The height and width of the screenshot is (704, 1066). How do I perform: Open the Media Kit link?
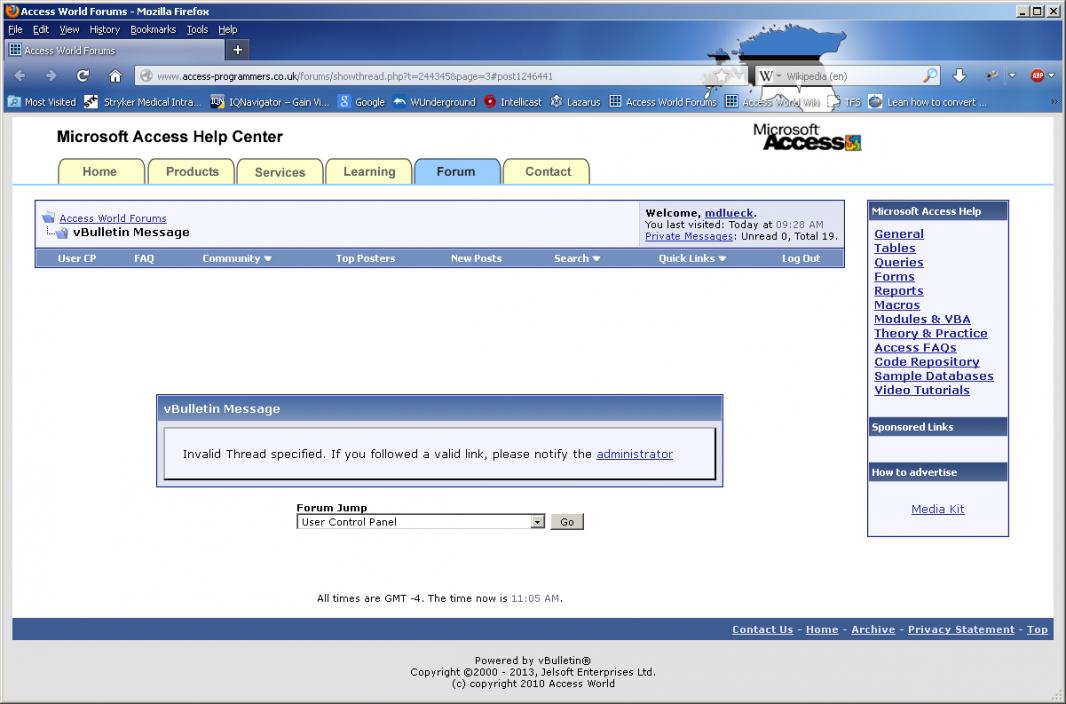938,509
